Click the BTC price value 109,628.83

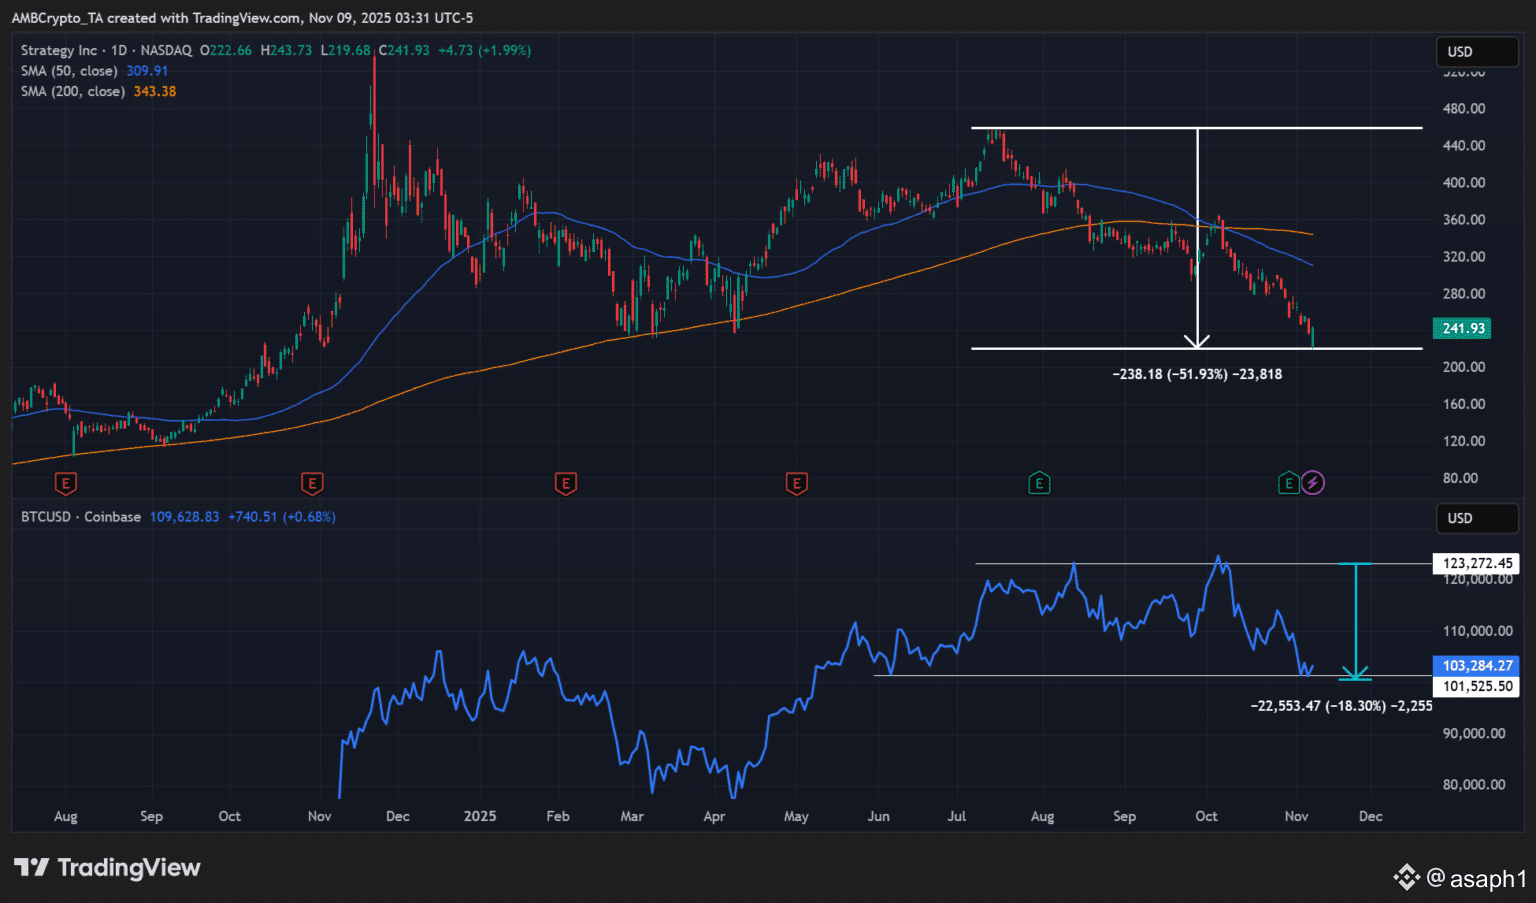184,517
